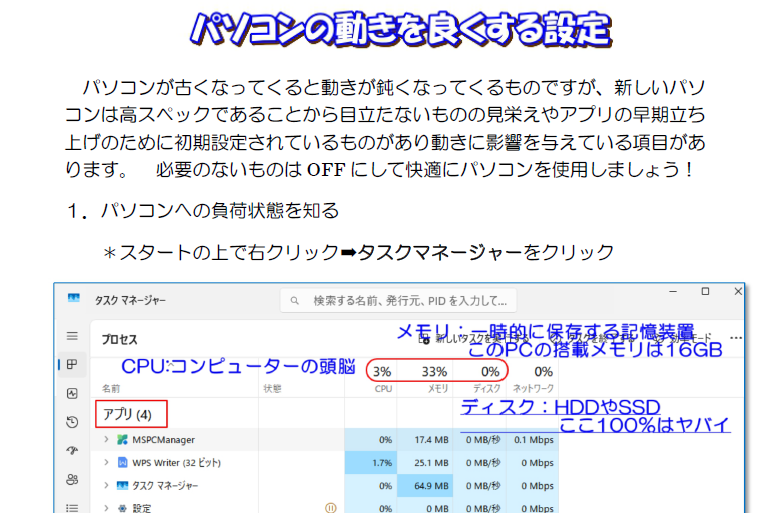Open the Users page from the sidebar

(x=72, y=480)
